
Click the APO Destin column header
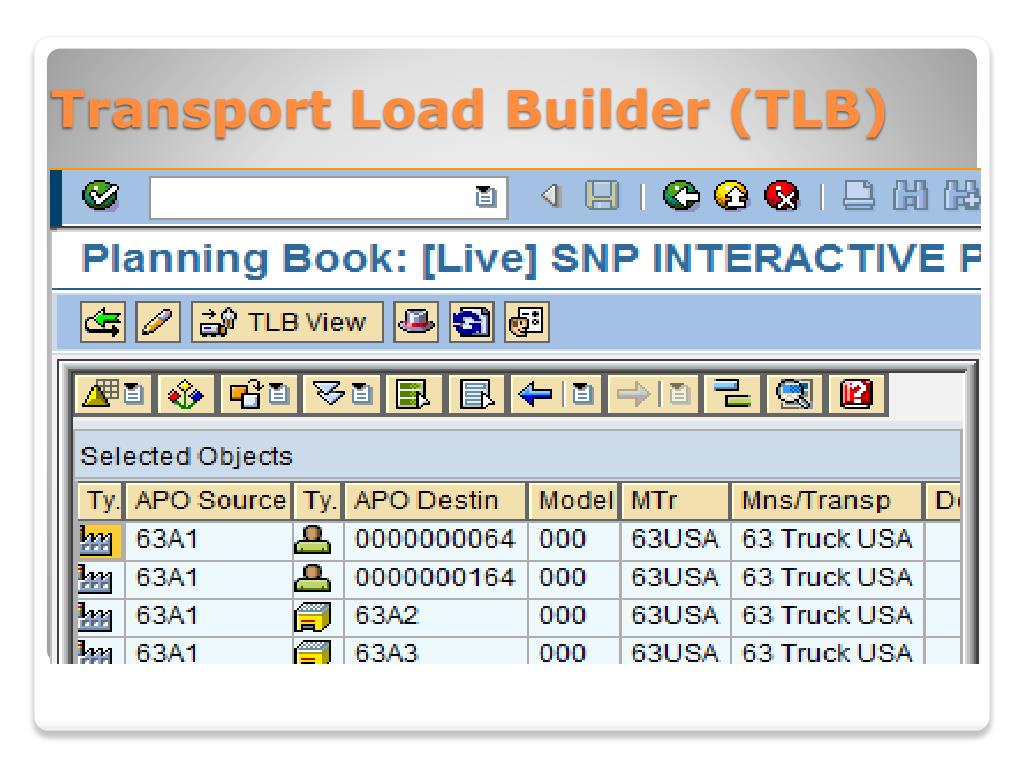click(436, 501)
